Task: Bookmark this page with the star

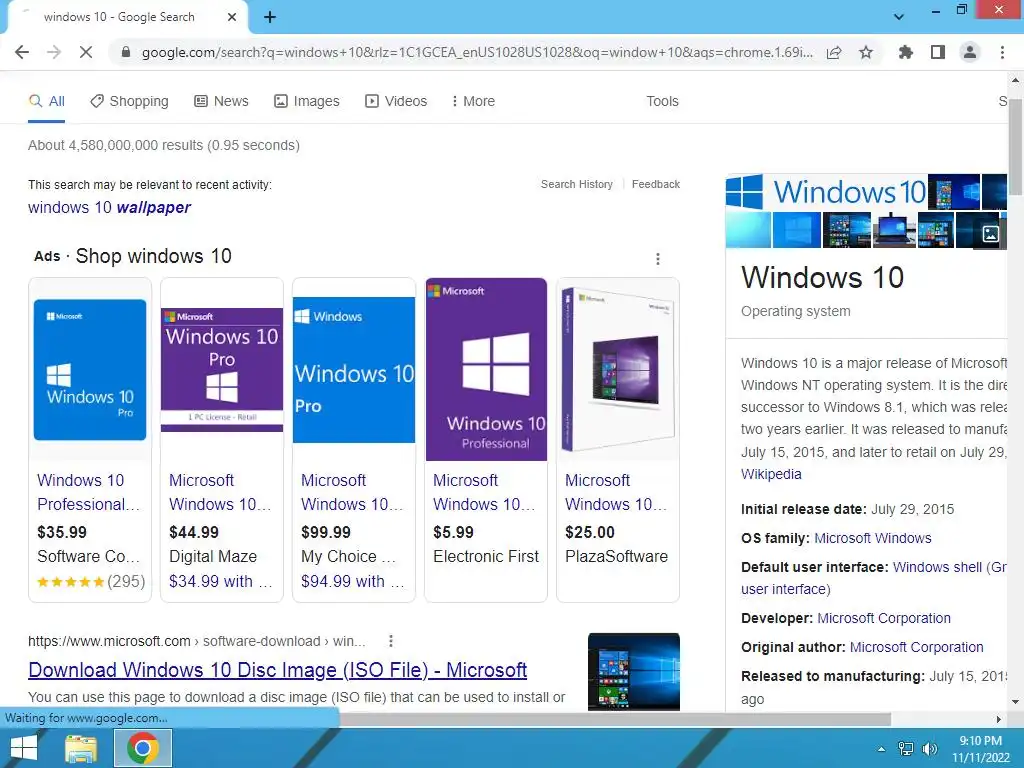Action: [866, 52]
